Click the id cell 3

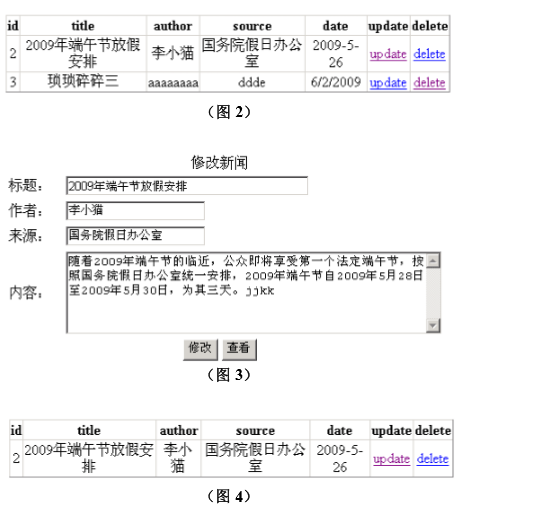(x=13, y=82)
